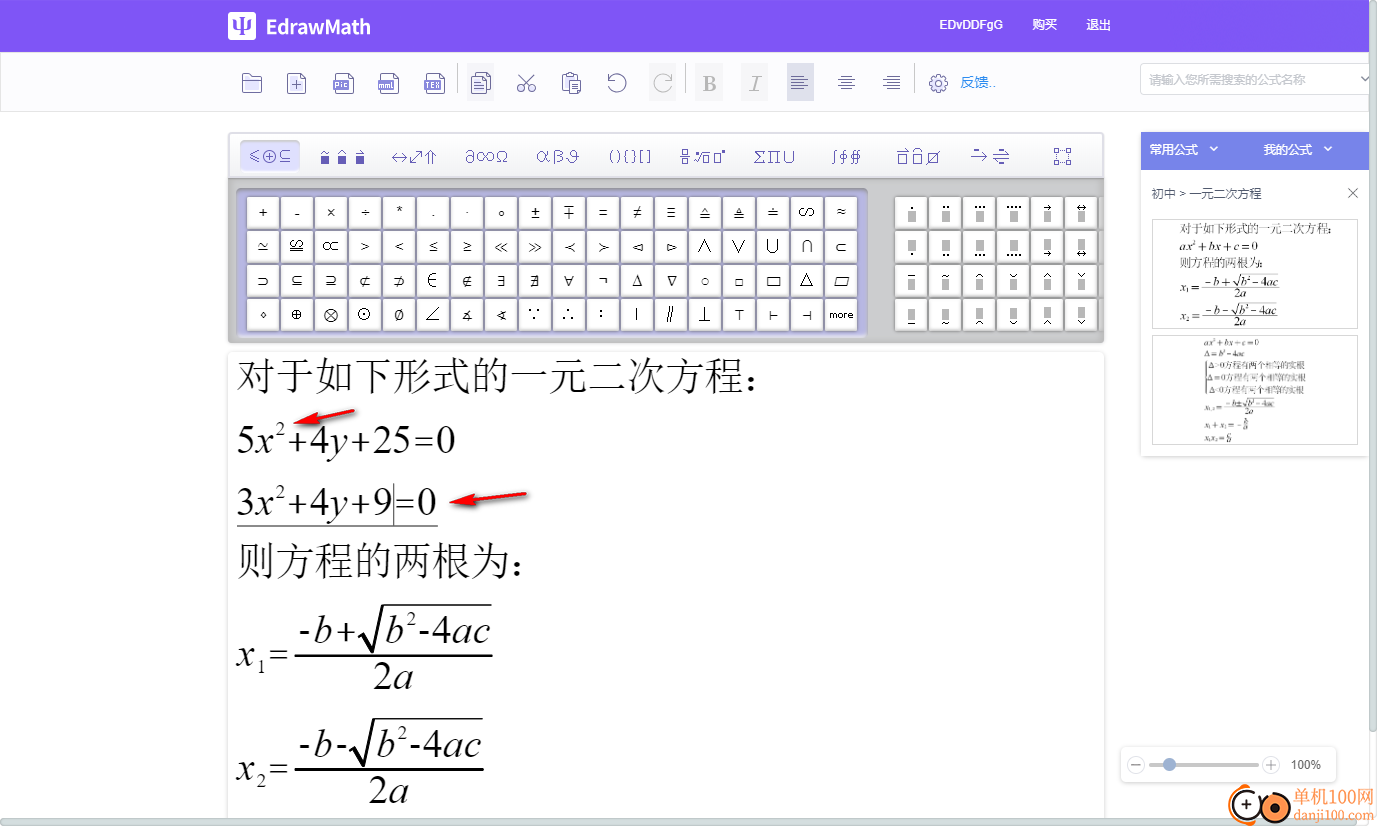
Task: Close the 一元二次方程 formula panel
Action: coord(1353,193)
